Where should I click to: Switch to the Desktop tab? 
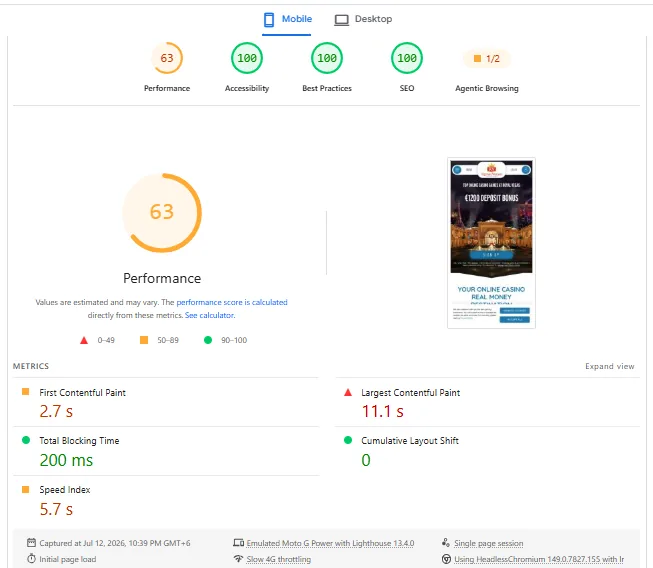click(363, 19)
